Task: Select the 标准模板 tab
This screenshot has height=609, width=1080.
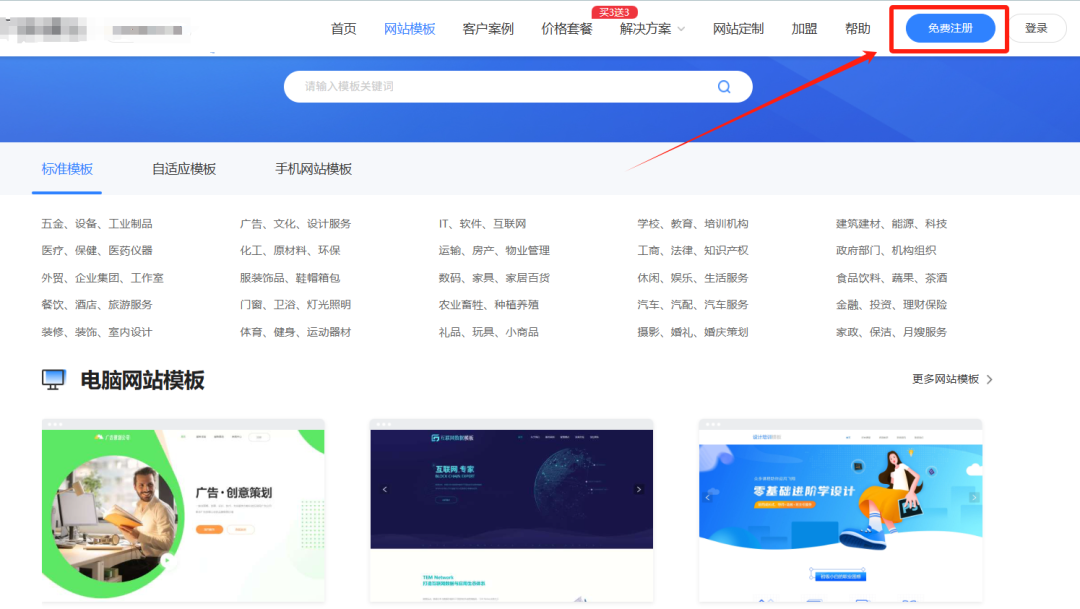Action: click(67, 169)
